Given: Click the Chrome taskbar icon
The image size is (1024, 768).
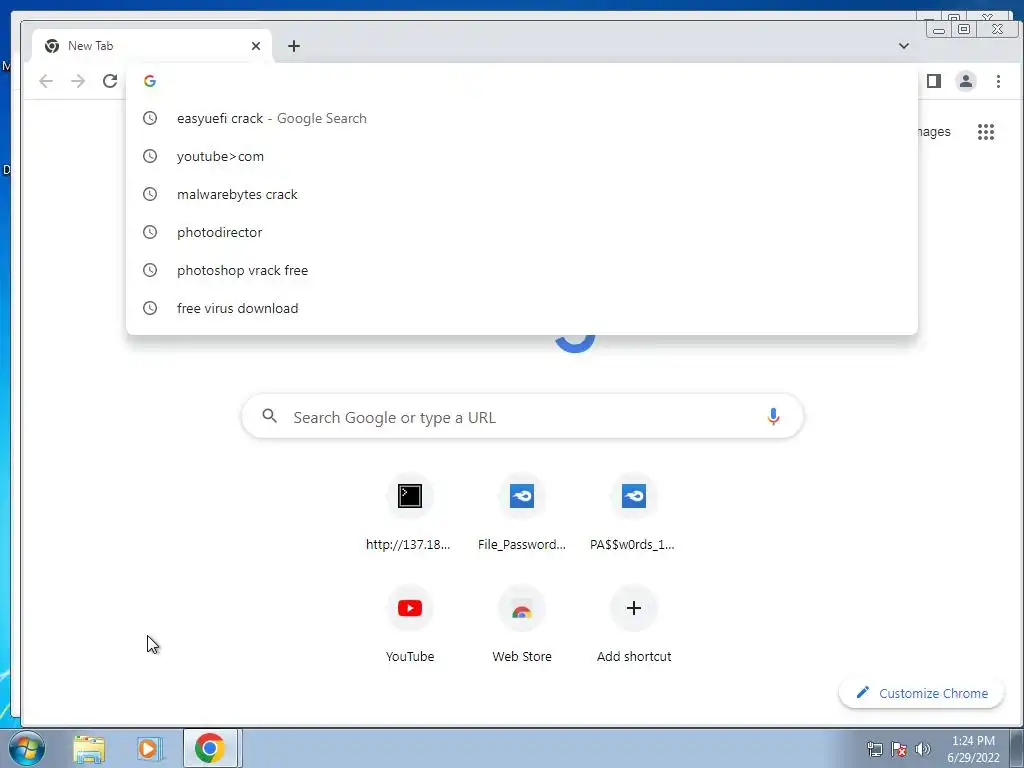Looking at the screenshot, I should [x=210, y=748].
